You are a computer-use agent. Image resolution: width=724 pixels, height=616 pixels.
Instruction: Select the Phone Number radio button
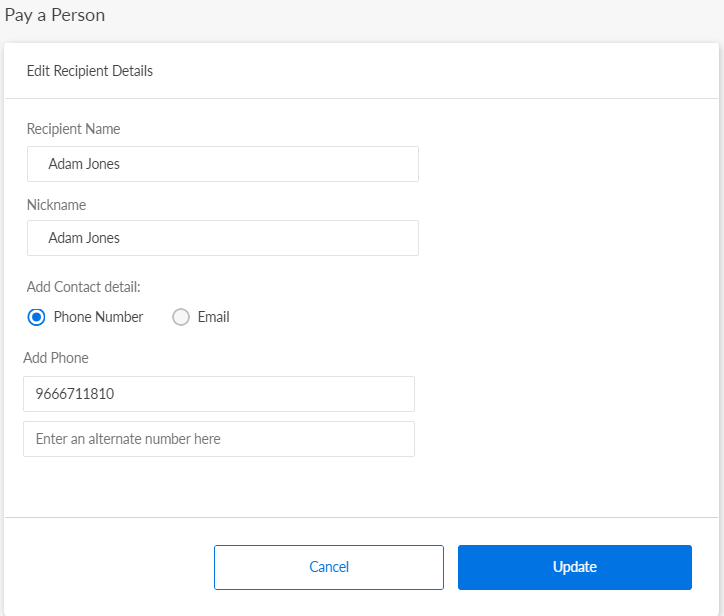pos(37,317)
